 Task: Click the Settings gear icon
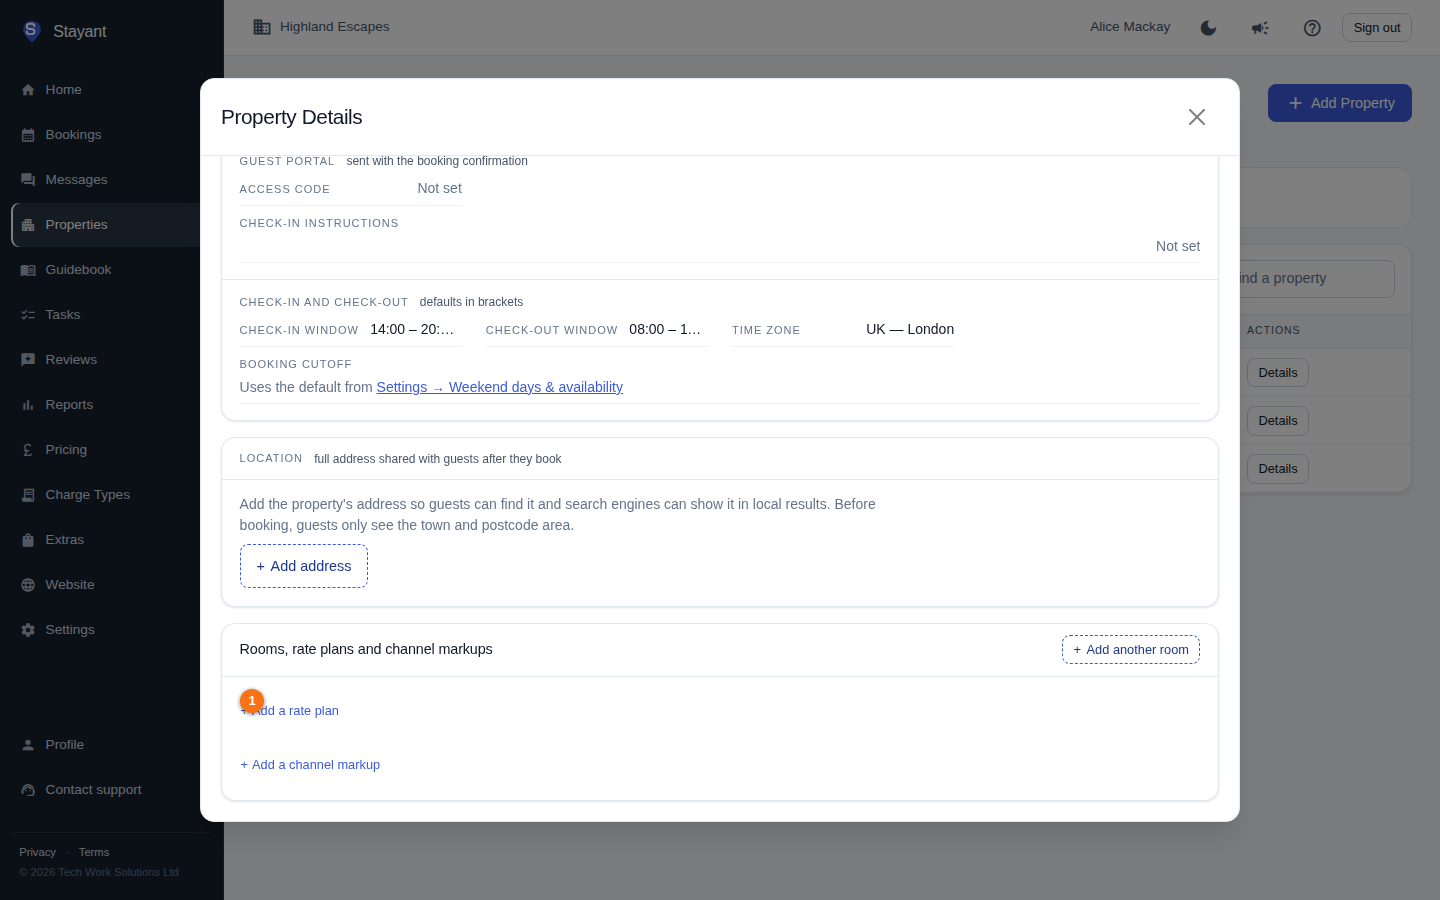pos(28,630)
